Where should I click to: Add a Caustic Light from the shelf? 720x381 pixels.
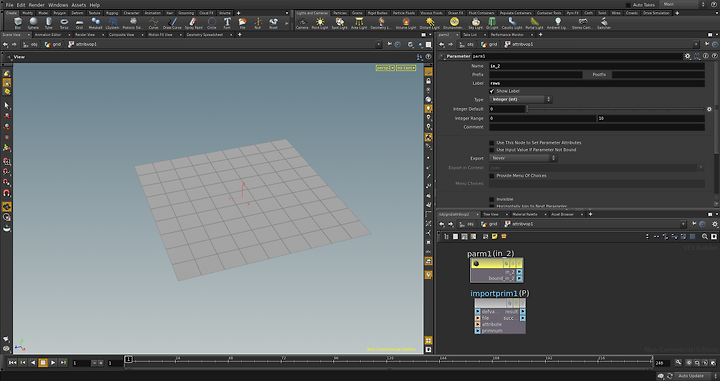512,23
